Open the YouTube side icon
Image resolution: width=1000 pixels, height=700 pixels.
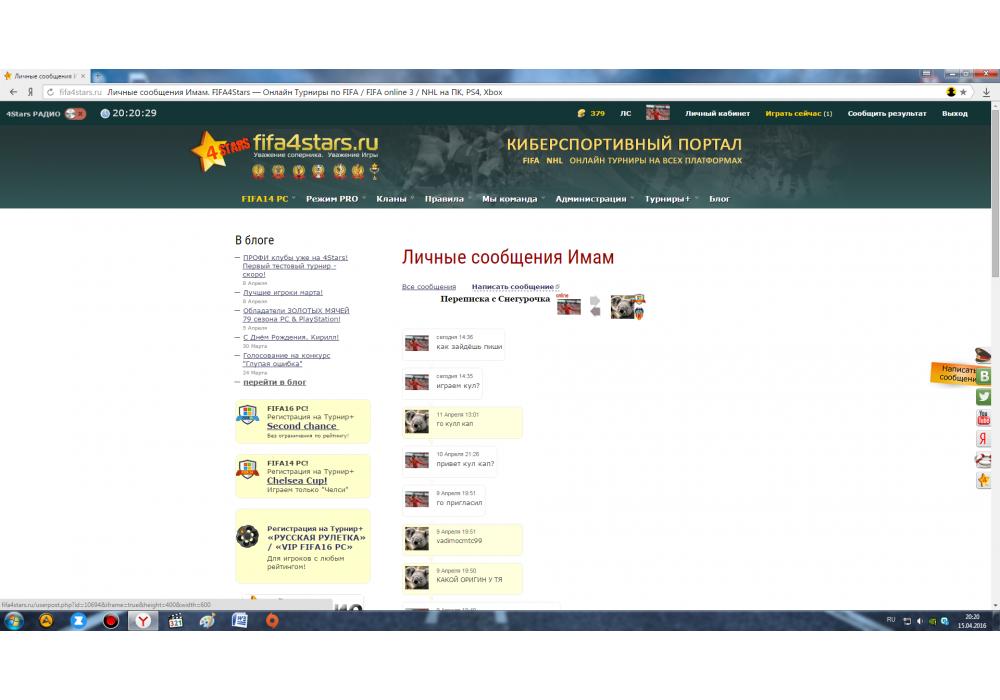pos(984,418)
